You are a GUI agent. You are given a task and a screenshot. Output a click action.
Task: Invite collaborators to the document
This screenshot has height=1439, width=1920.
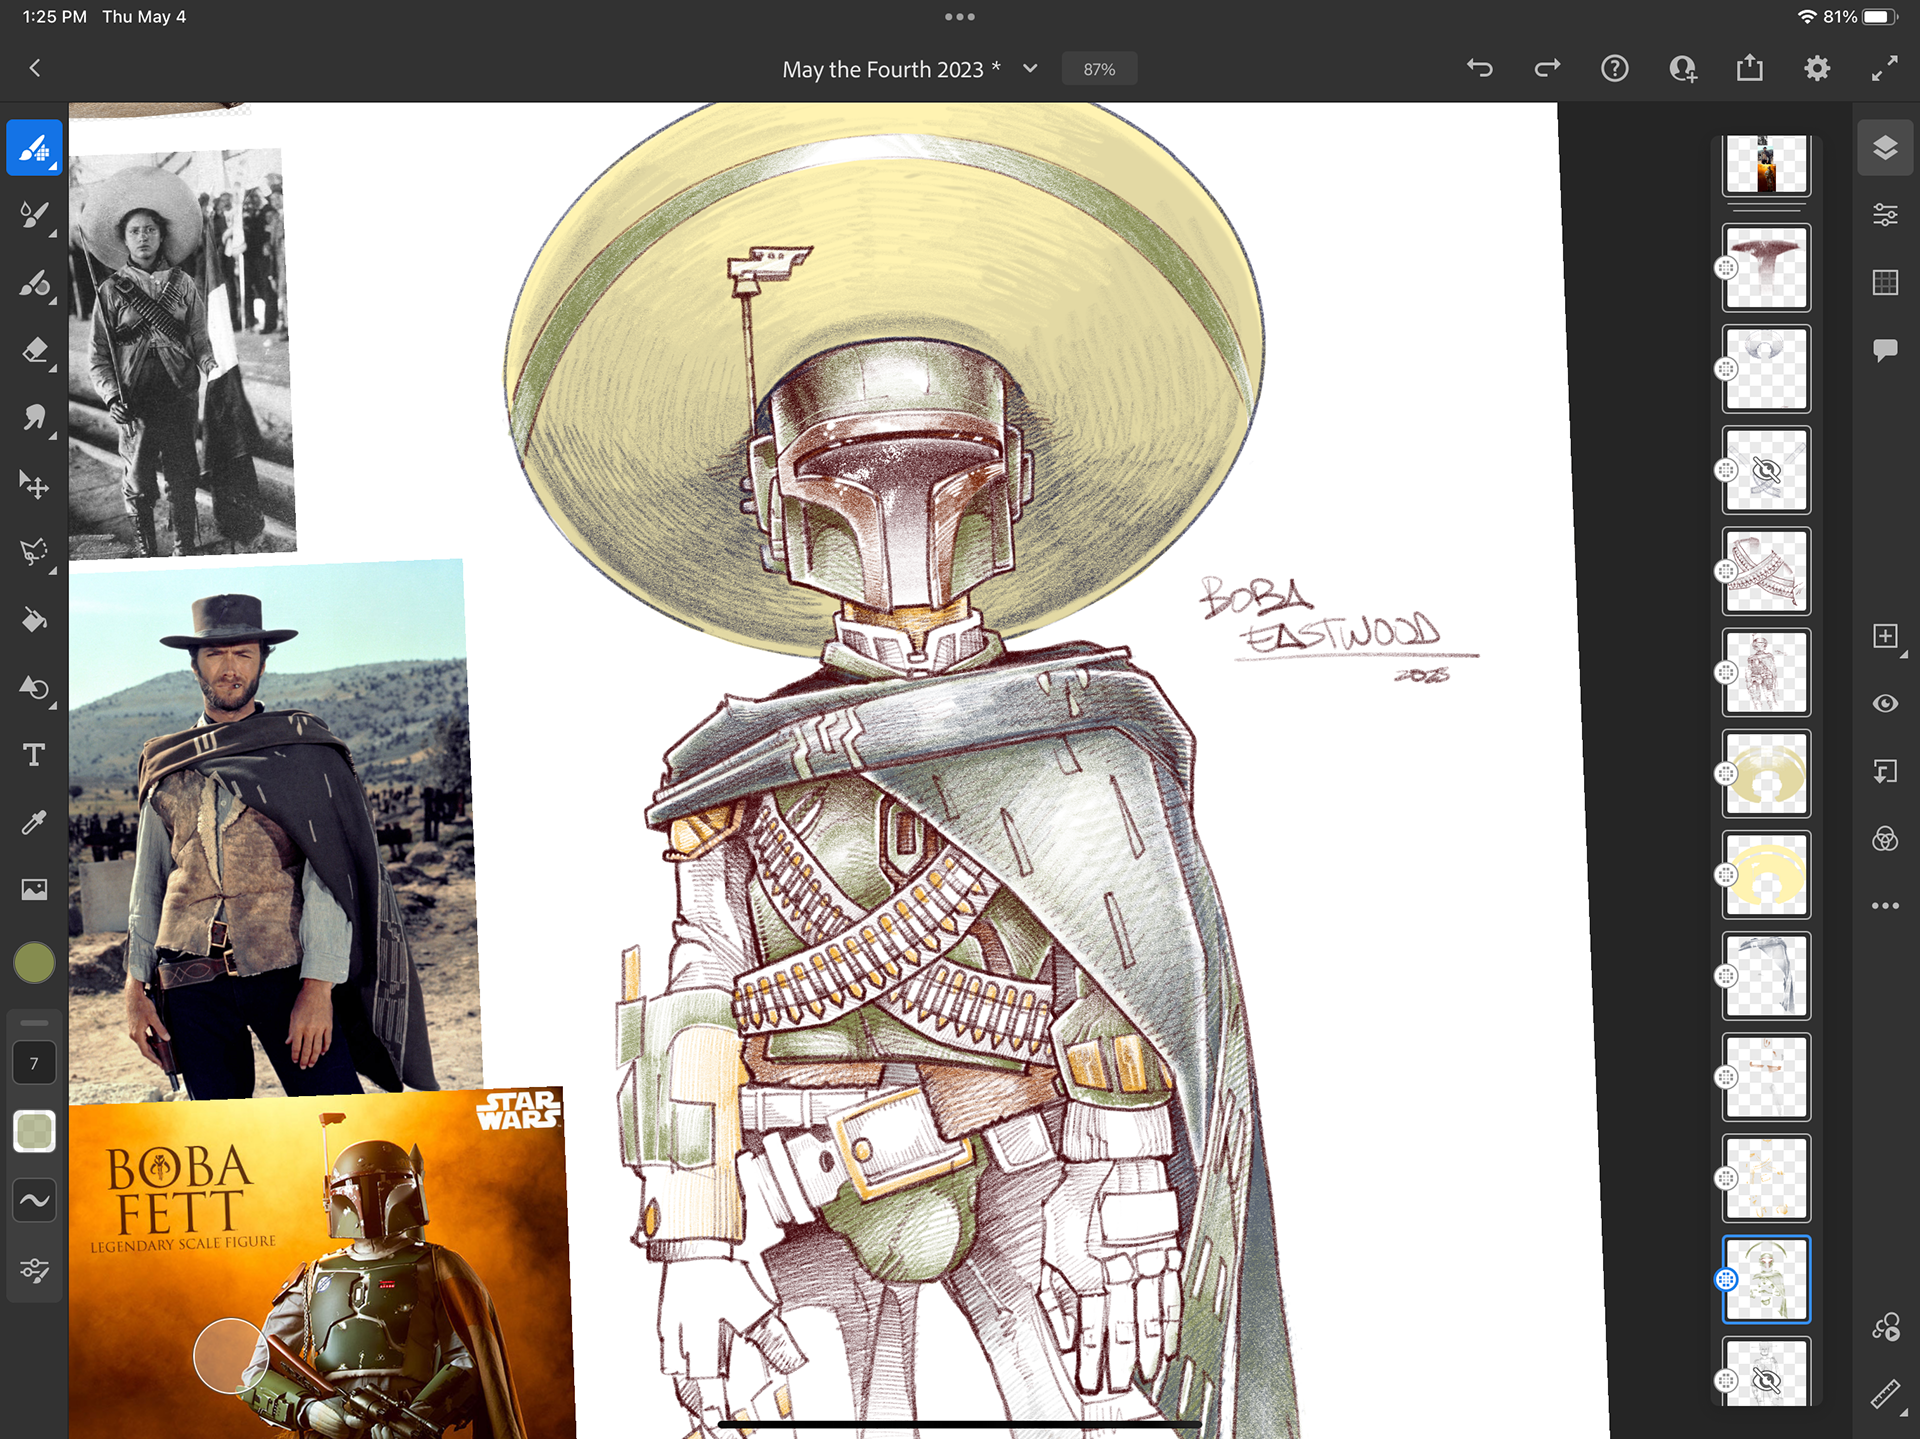1682,68
